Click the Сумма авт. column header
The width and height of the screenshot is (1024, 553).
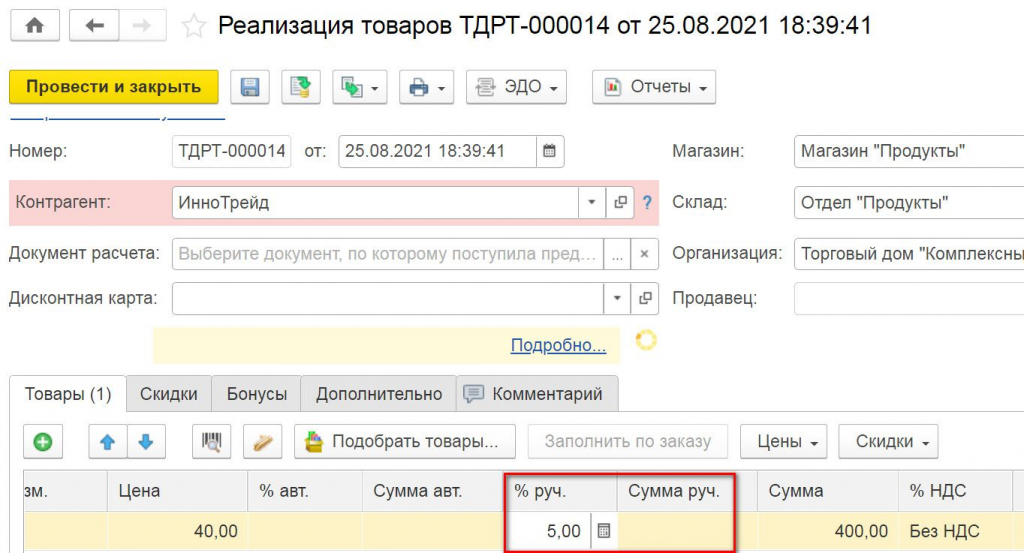432,491
